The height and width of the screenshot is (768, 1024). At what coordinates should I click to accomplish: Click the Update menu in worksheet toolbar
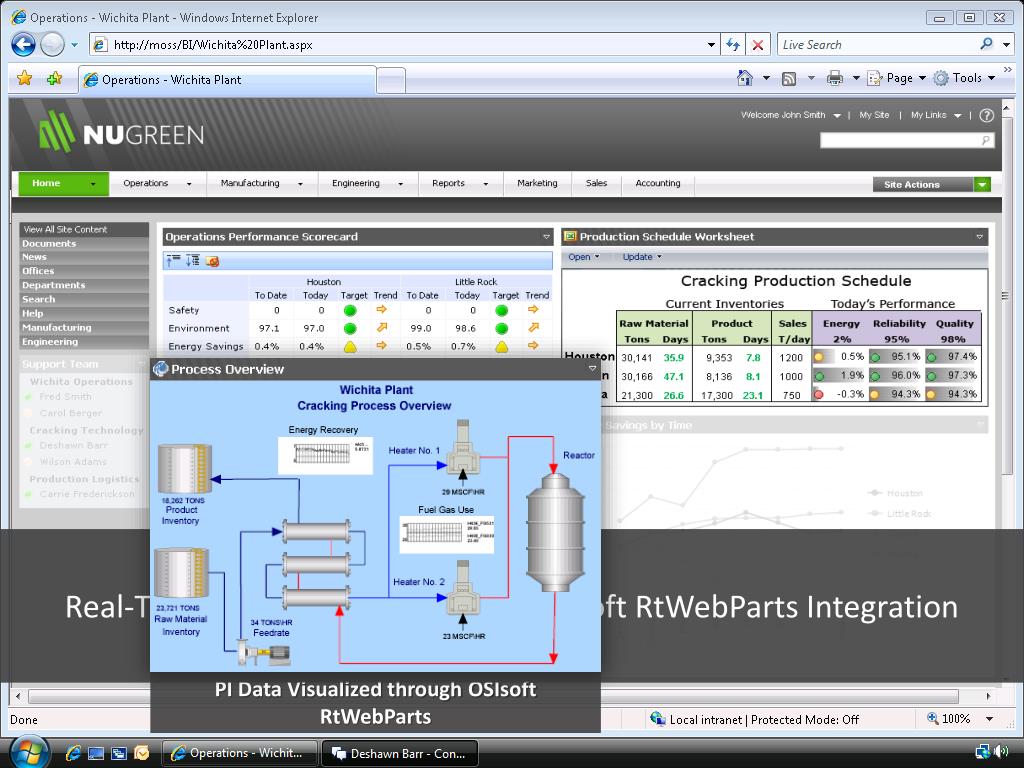click(642, 257)
